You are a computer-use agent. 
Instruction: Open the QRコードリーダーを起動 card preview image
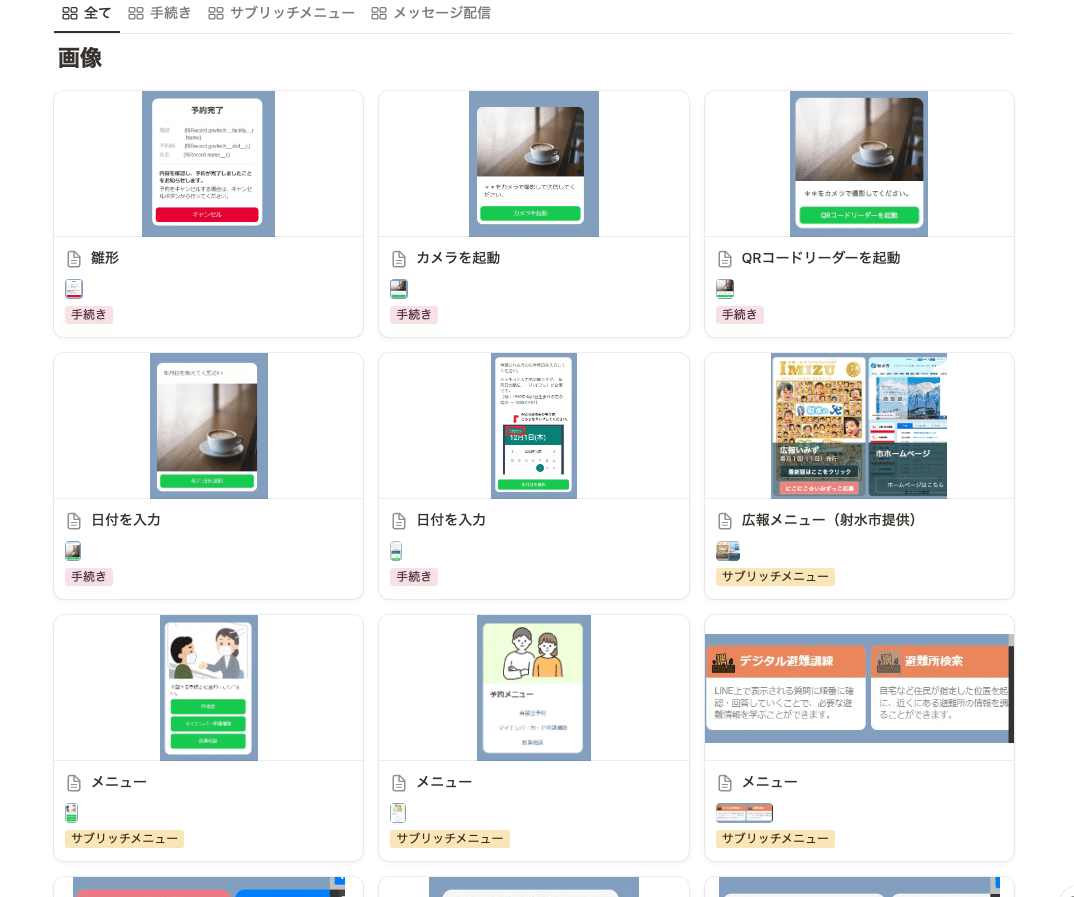coord(859,164)
